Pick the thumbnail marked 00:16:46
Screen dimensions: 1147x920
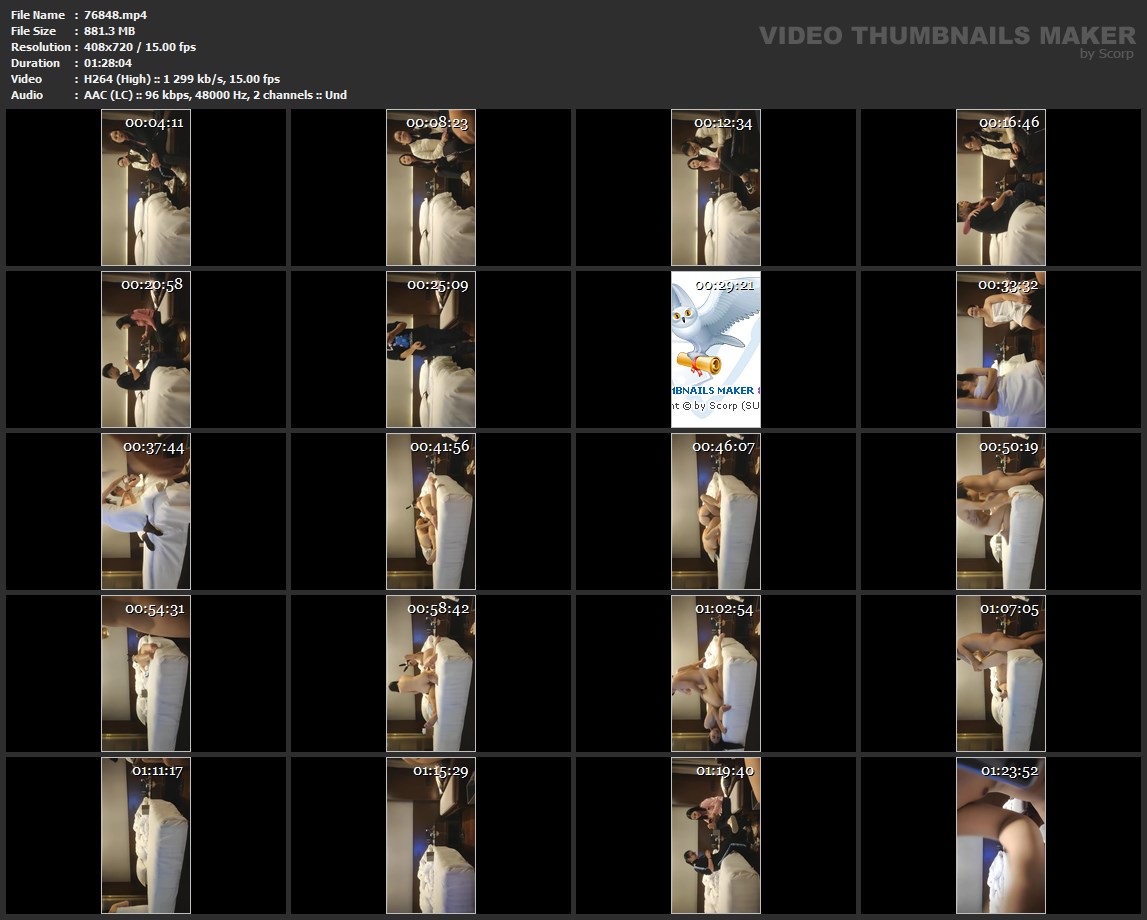(1001, 187)
